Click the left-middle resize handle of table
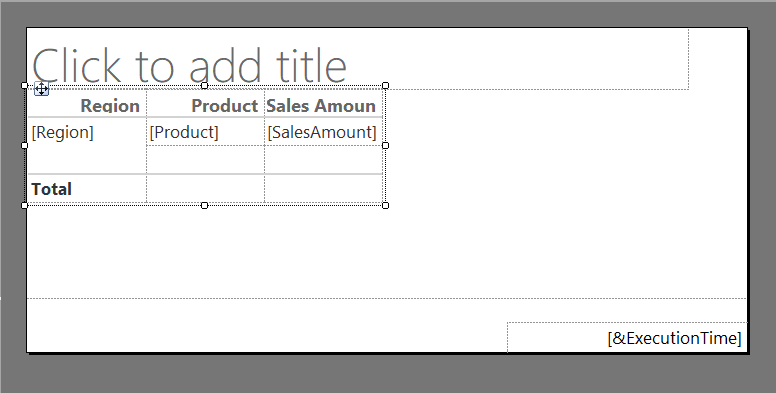Image resolution: width=776 pixels, height=393 pixels. point(25,146)
